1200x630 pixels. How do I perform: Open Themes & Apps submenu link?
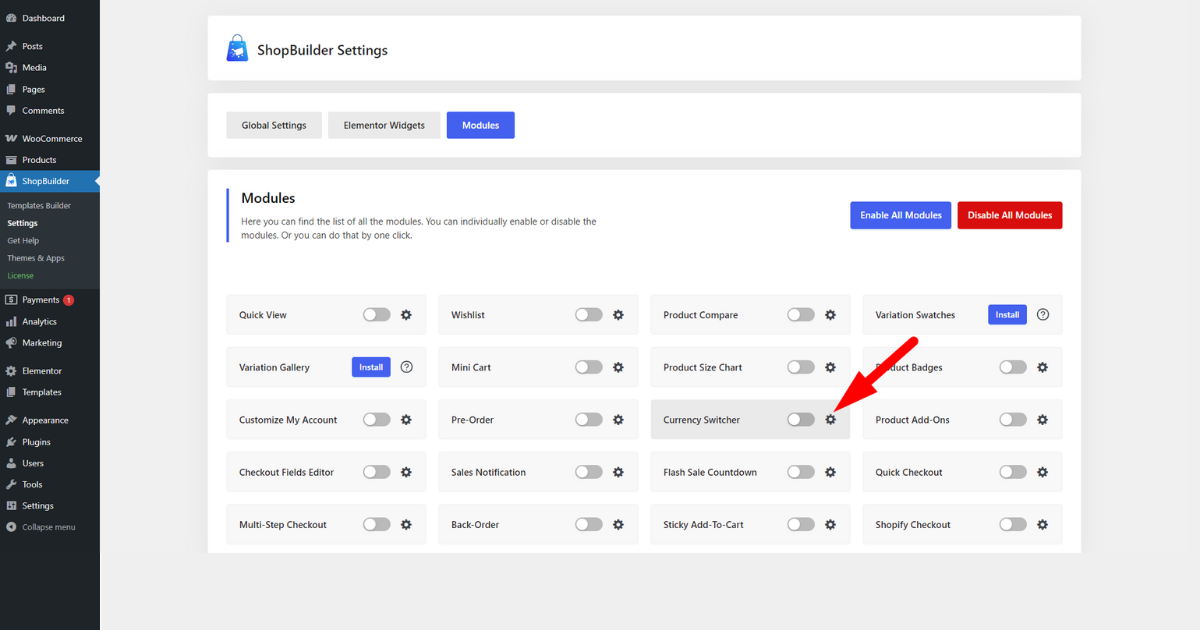[x=36, y=258]
